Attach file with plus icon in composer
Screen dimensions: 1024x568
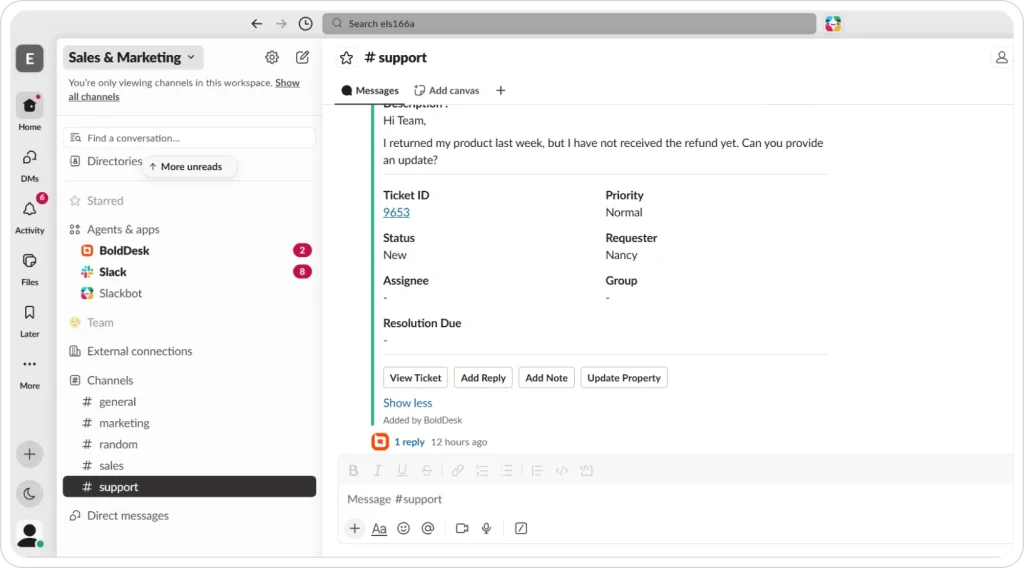tap(355, 528)
